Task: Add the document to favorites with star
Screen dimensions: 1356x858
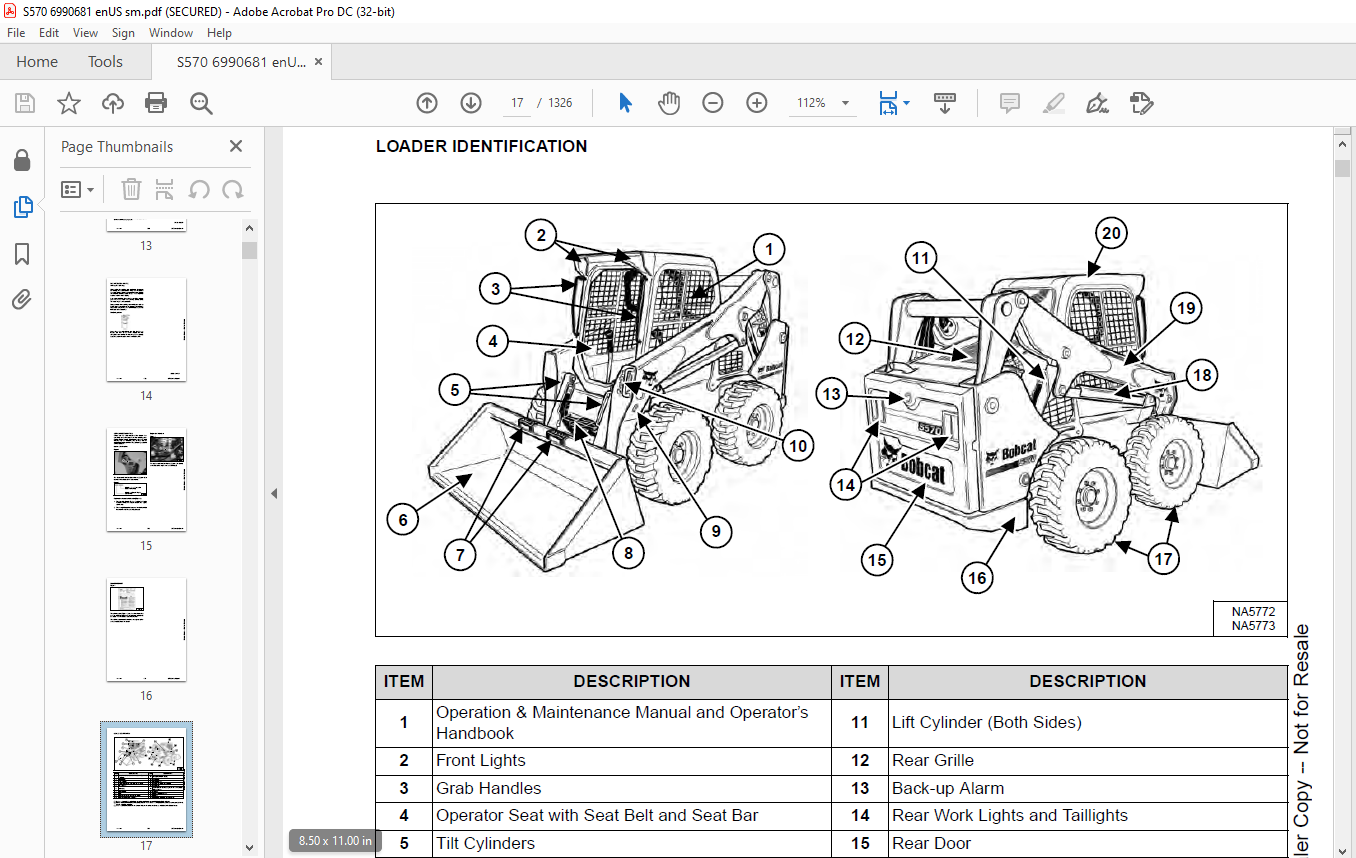Action: 68,103
